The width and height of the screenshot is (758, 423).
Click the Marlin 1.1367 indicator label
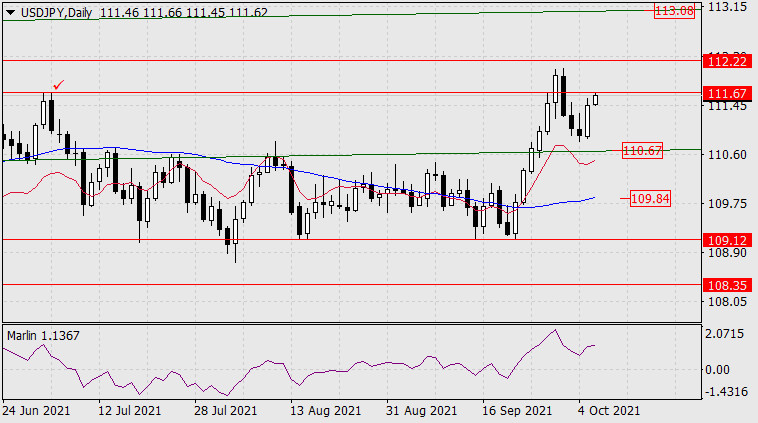tap(43, 335)
